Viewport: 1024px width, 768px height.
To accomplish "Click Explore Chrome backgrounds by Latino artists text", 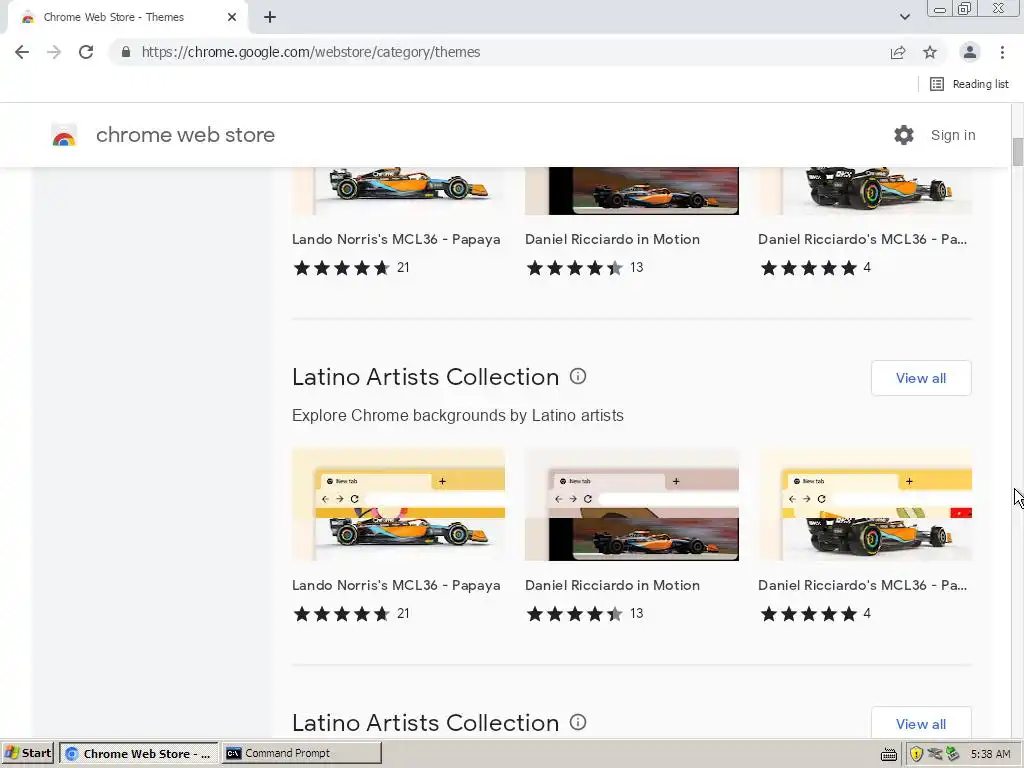I will point(458,415).
